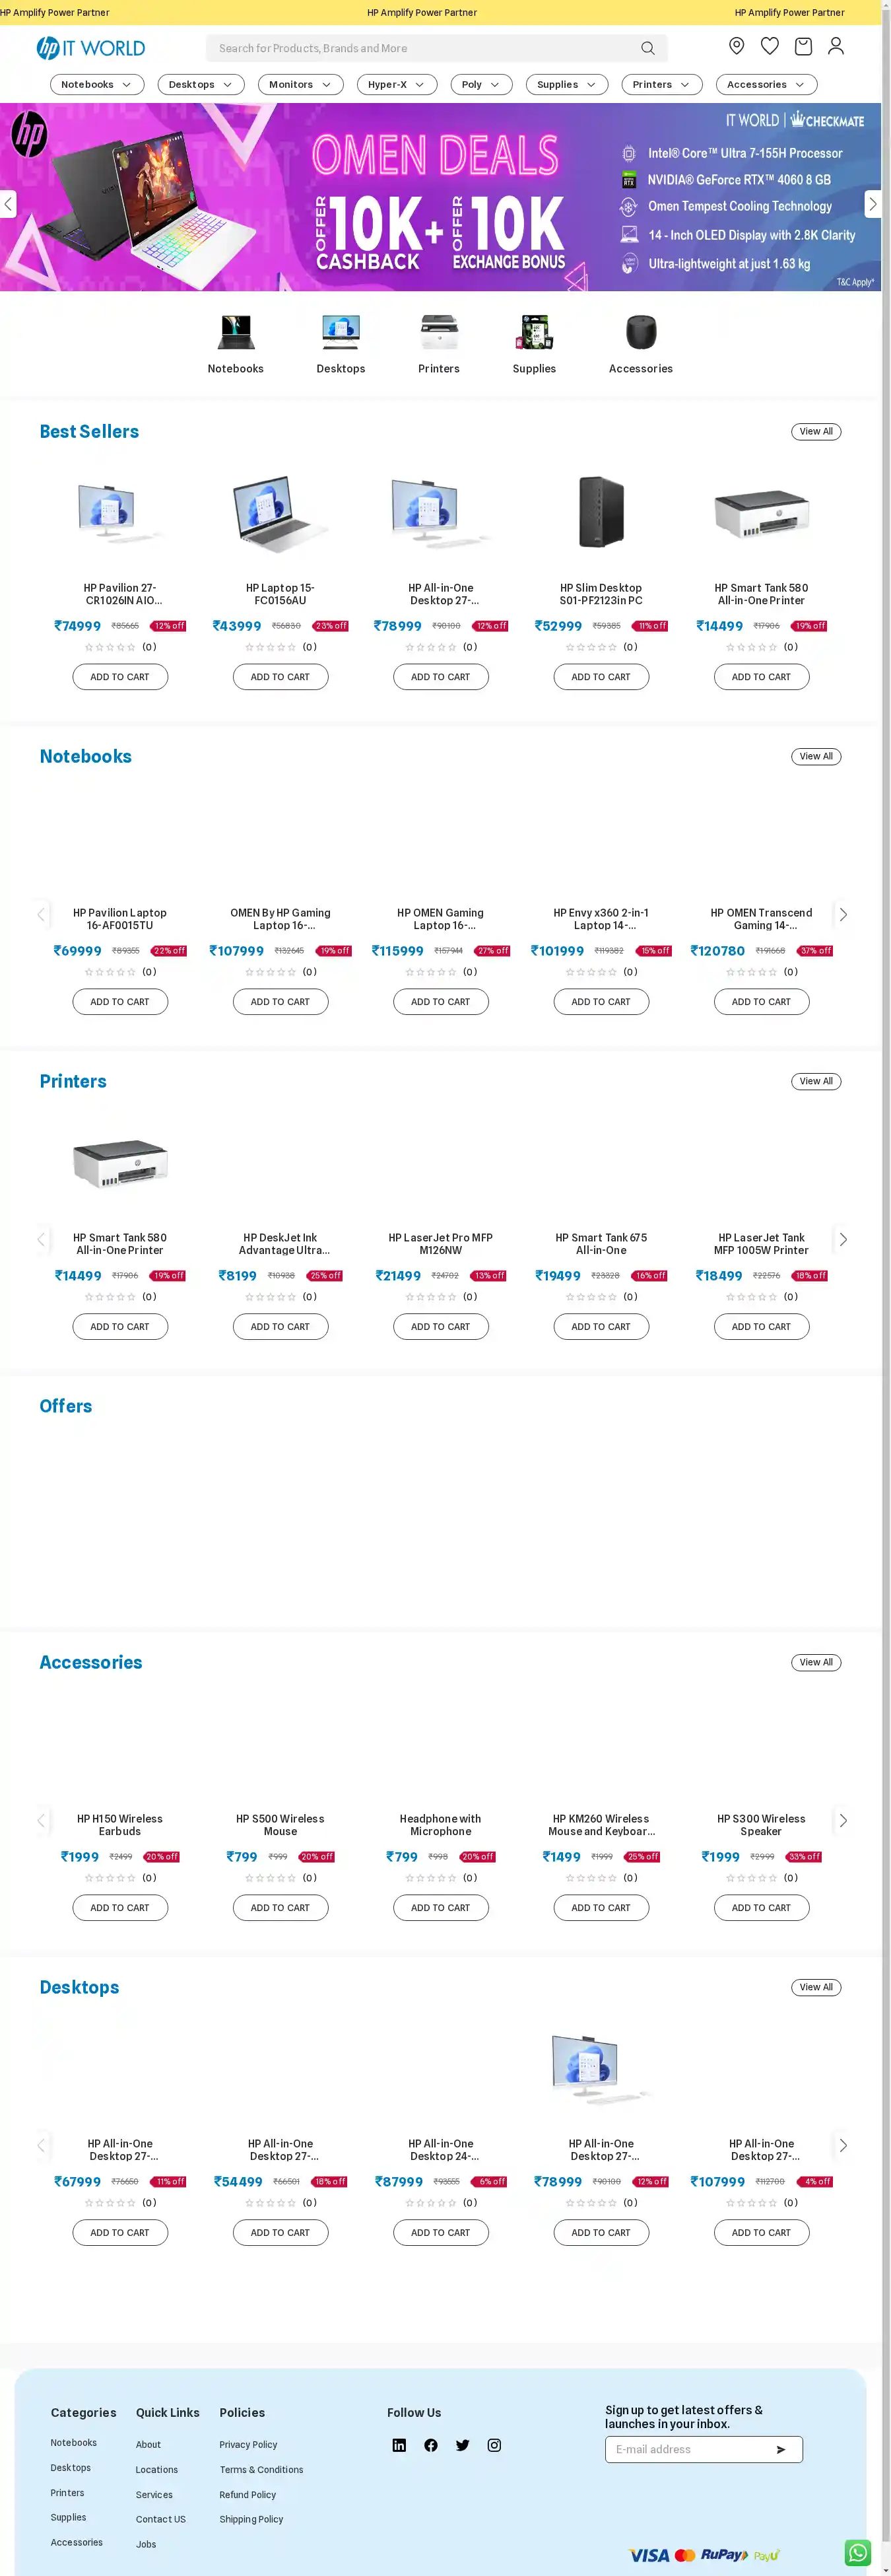The height and width of the screenshot is (2576, 891).
Task: Open the store locator pin icon
Action: point(736,46)
